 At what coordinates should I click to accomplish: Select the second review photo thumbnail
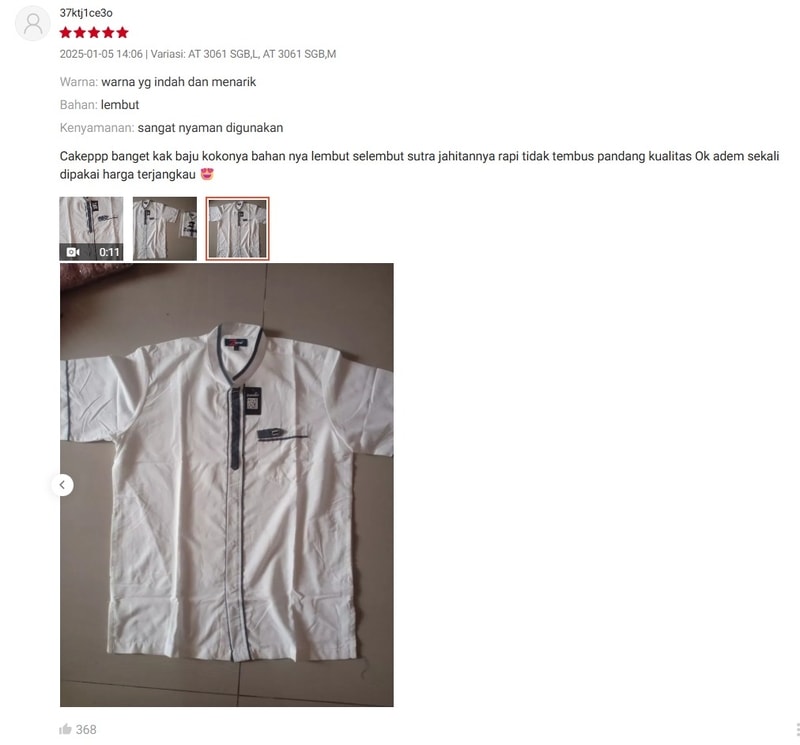tap(165, 229)
